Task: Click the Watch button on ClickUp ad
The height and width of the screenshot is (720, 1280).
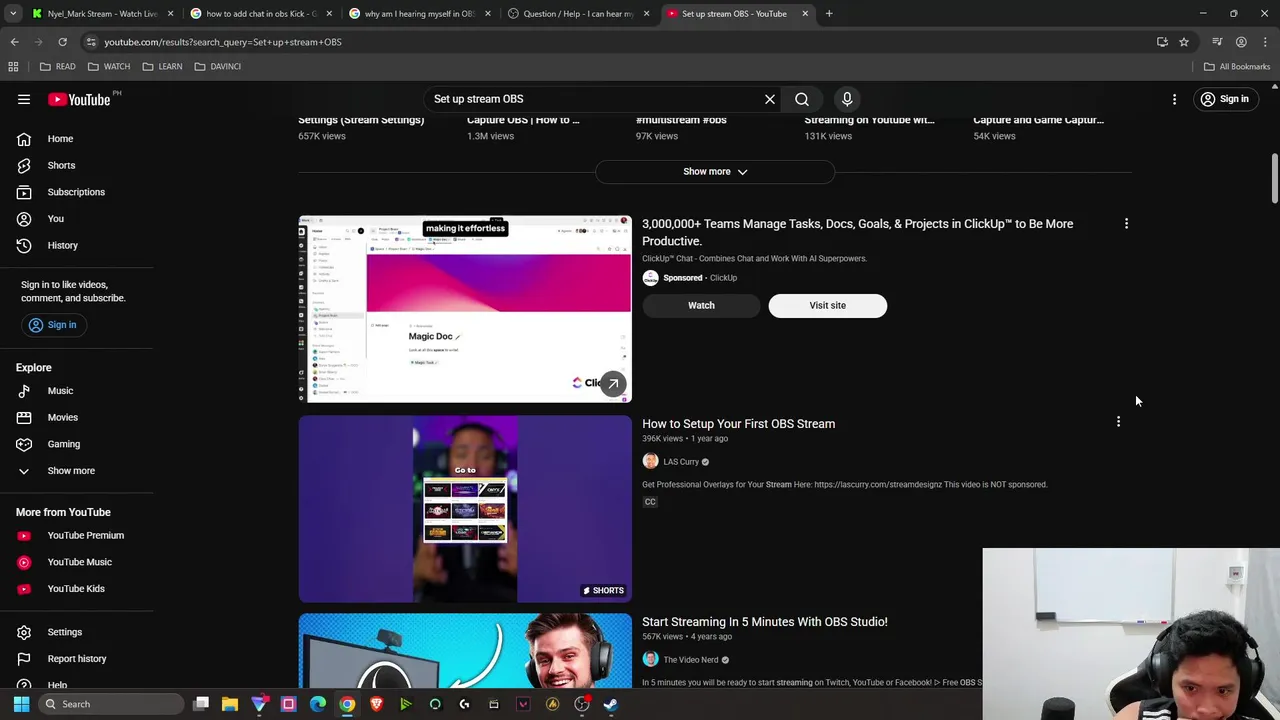Action: 701,305
